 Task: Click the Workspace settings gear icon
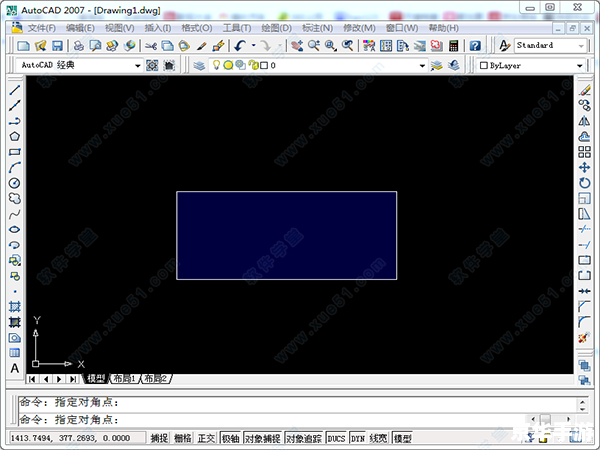(x=152, y=65)
